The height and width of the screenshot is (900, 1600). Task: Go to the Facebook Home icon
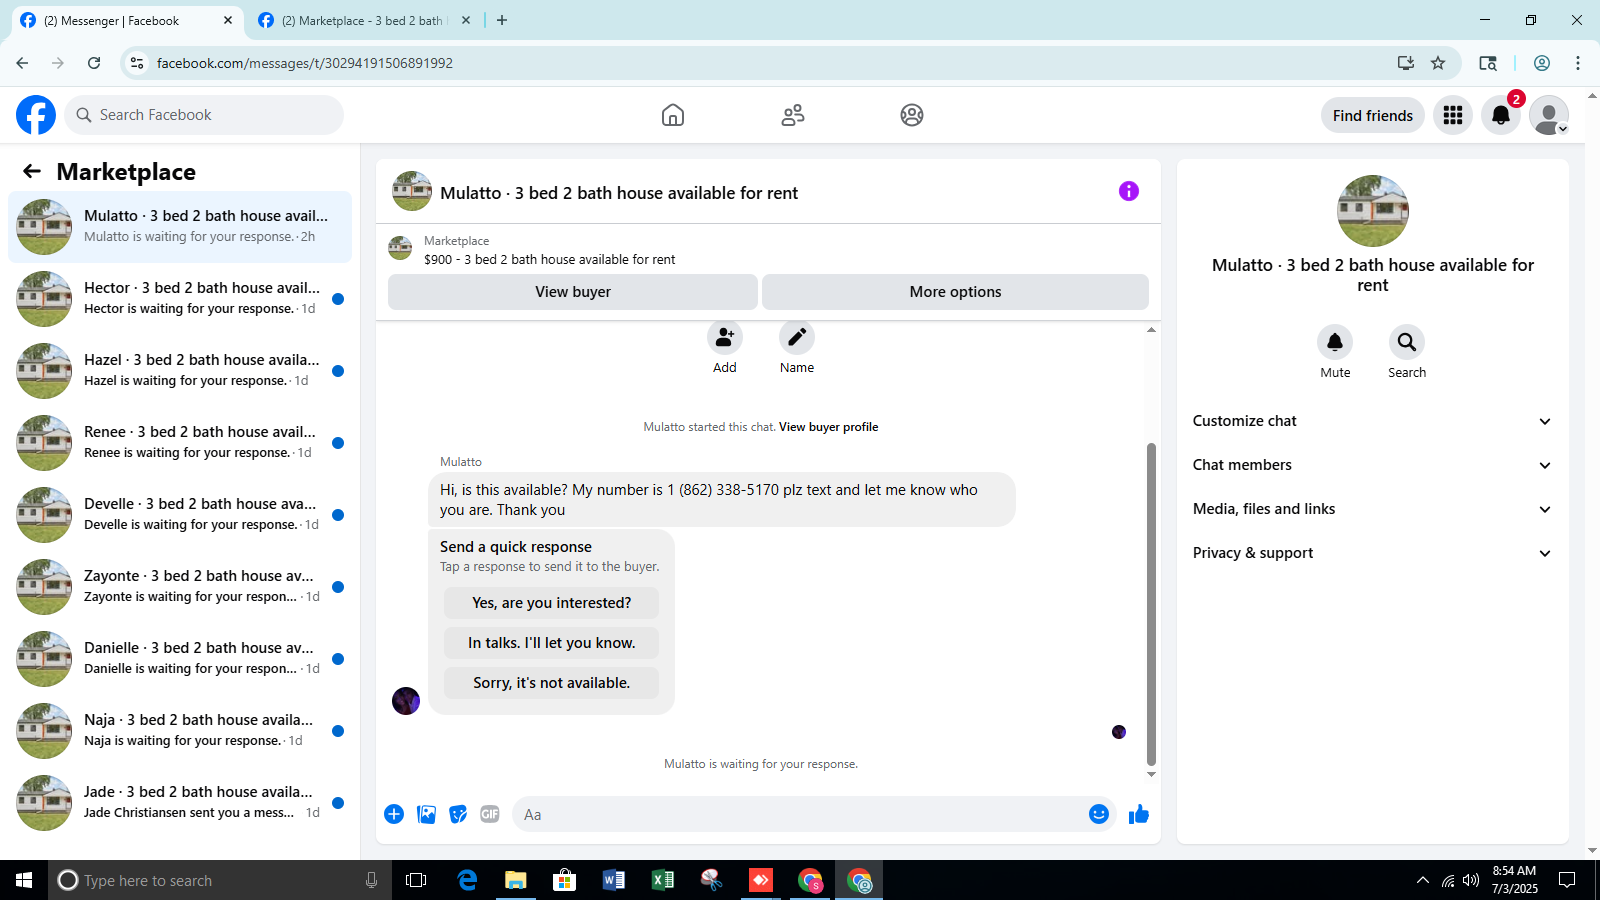click(x=673, y=115)
